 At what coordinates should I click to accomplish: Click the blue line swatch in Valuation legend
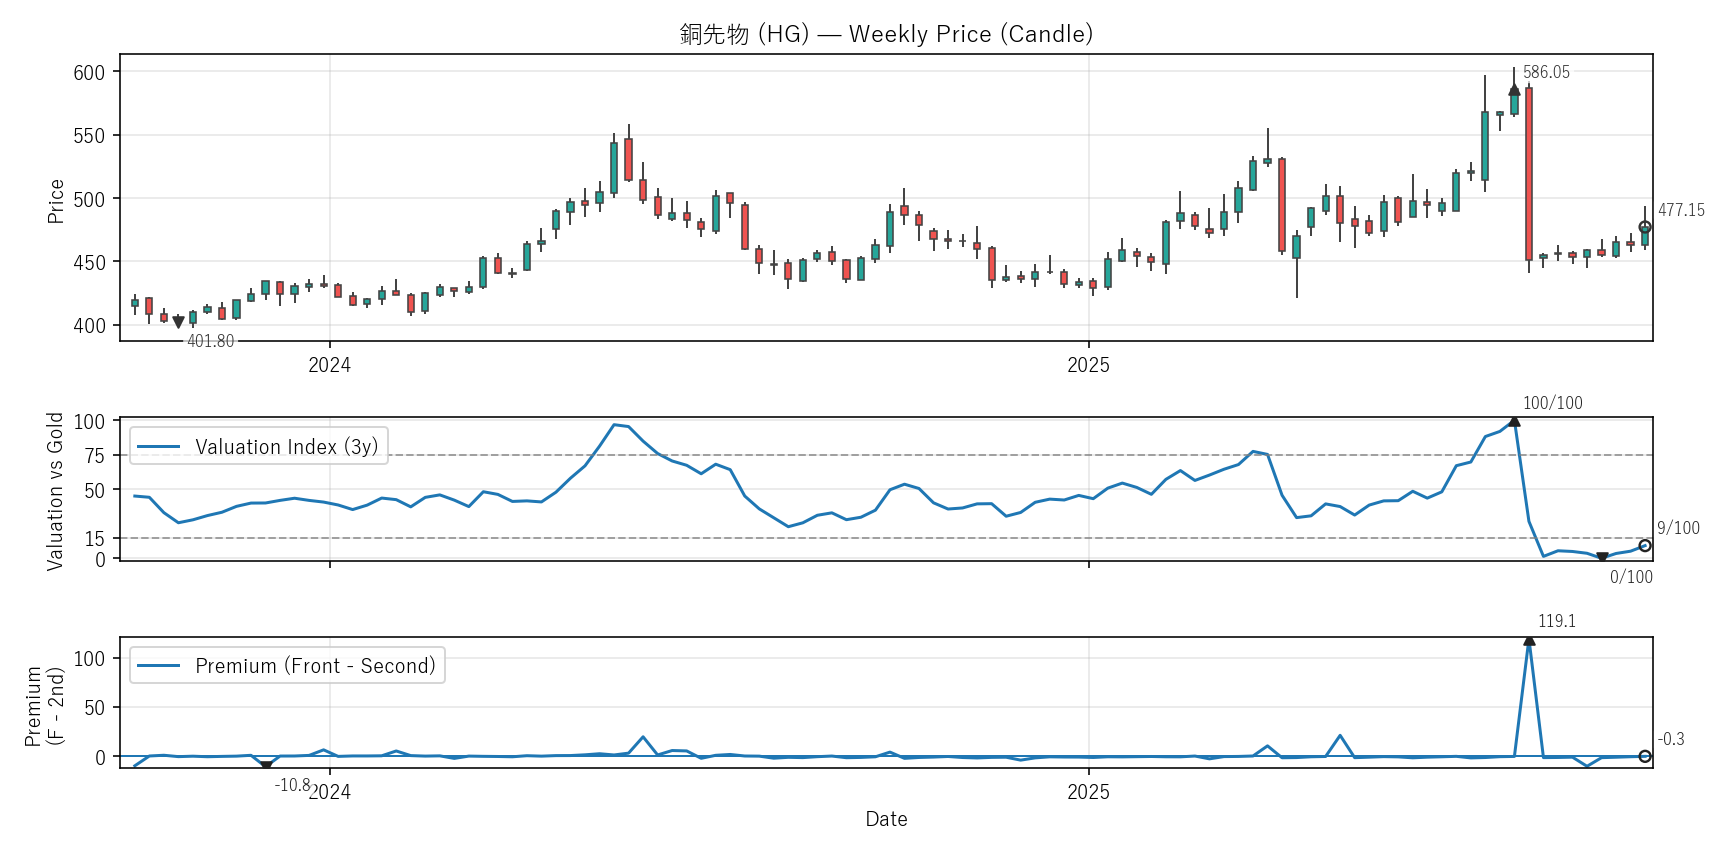coord(158,447)
